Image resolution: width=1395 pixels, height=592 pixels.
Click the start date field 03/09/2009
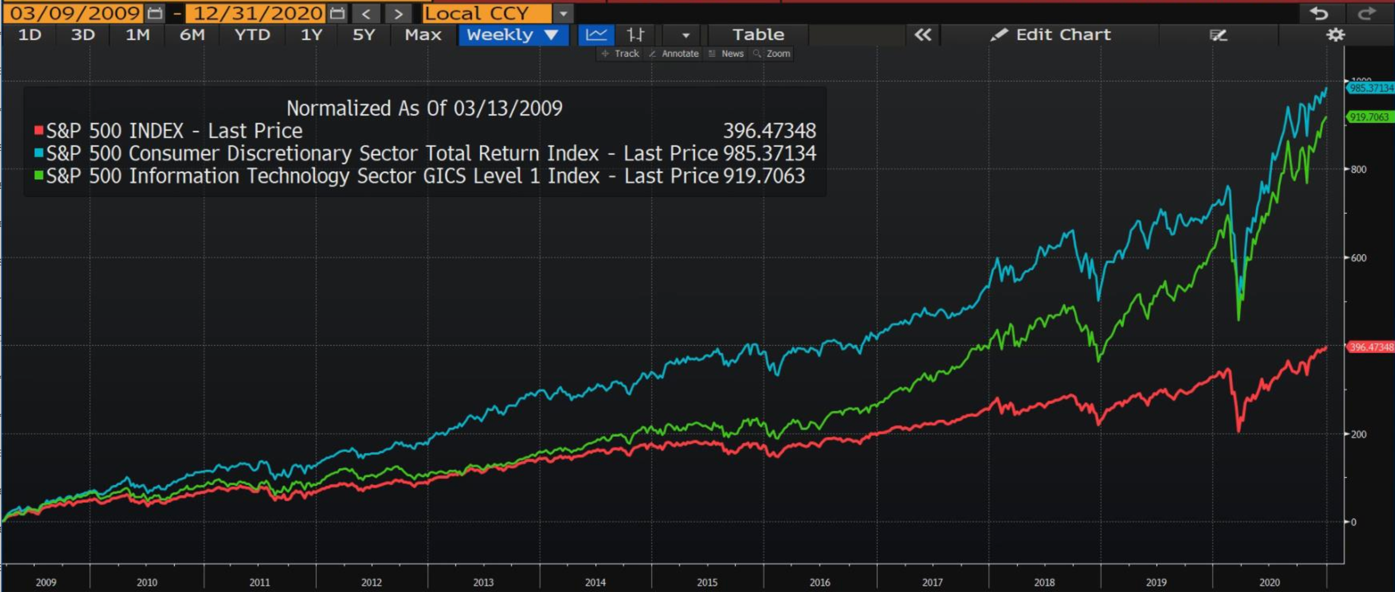pyautogui.click(x=74, y=13)
